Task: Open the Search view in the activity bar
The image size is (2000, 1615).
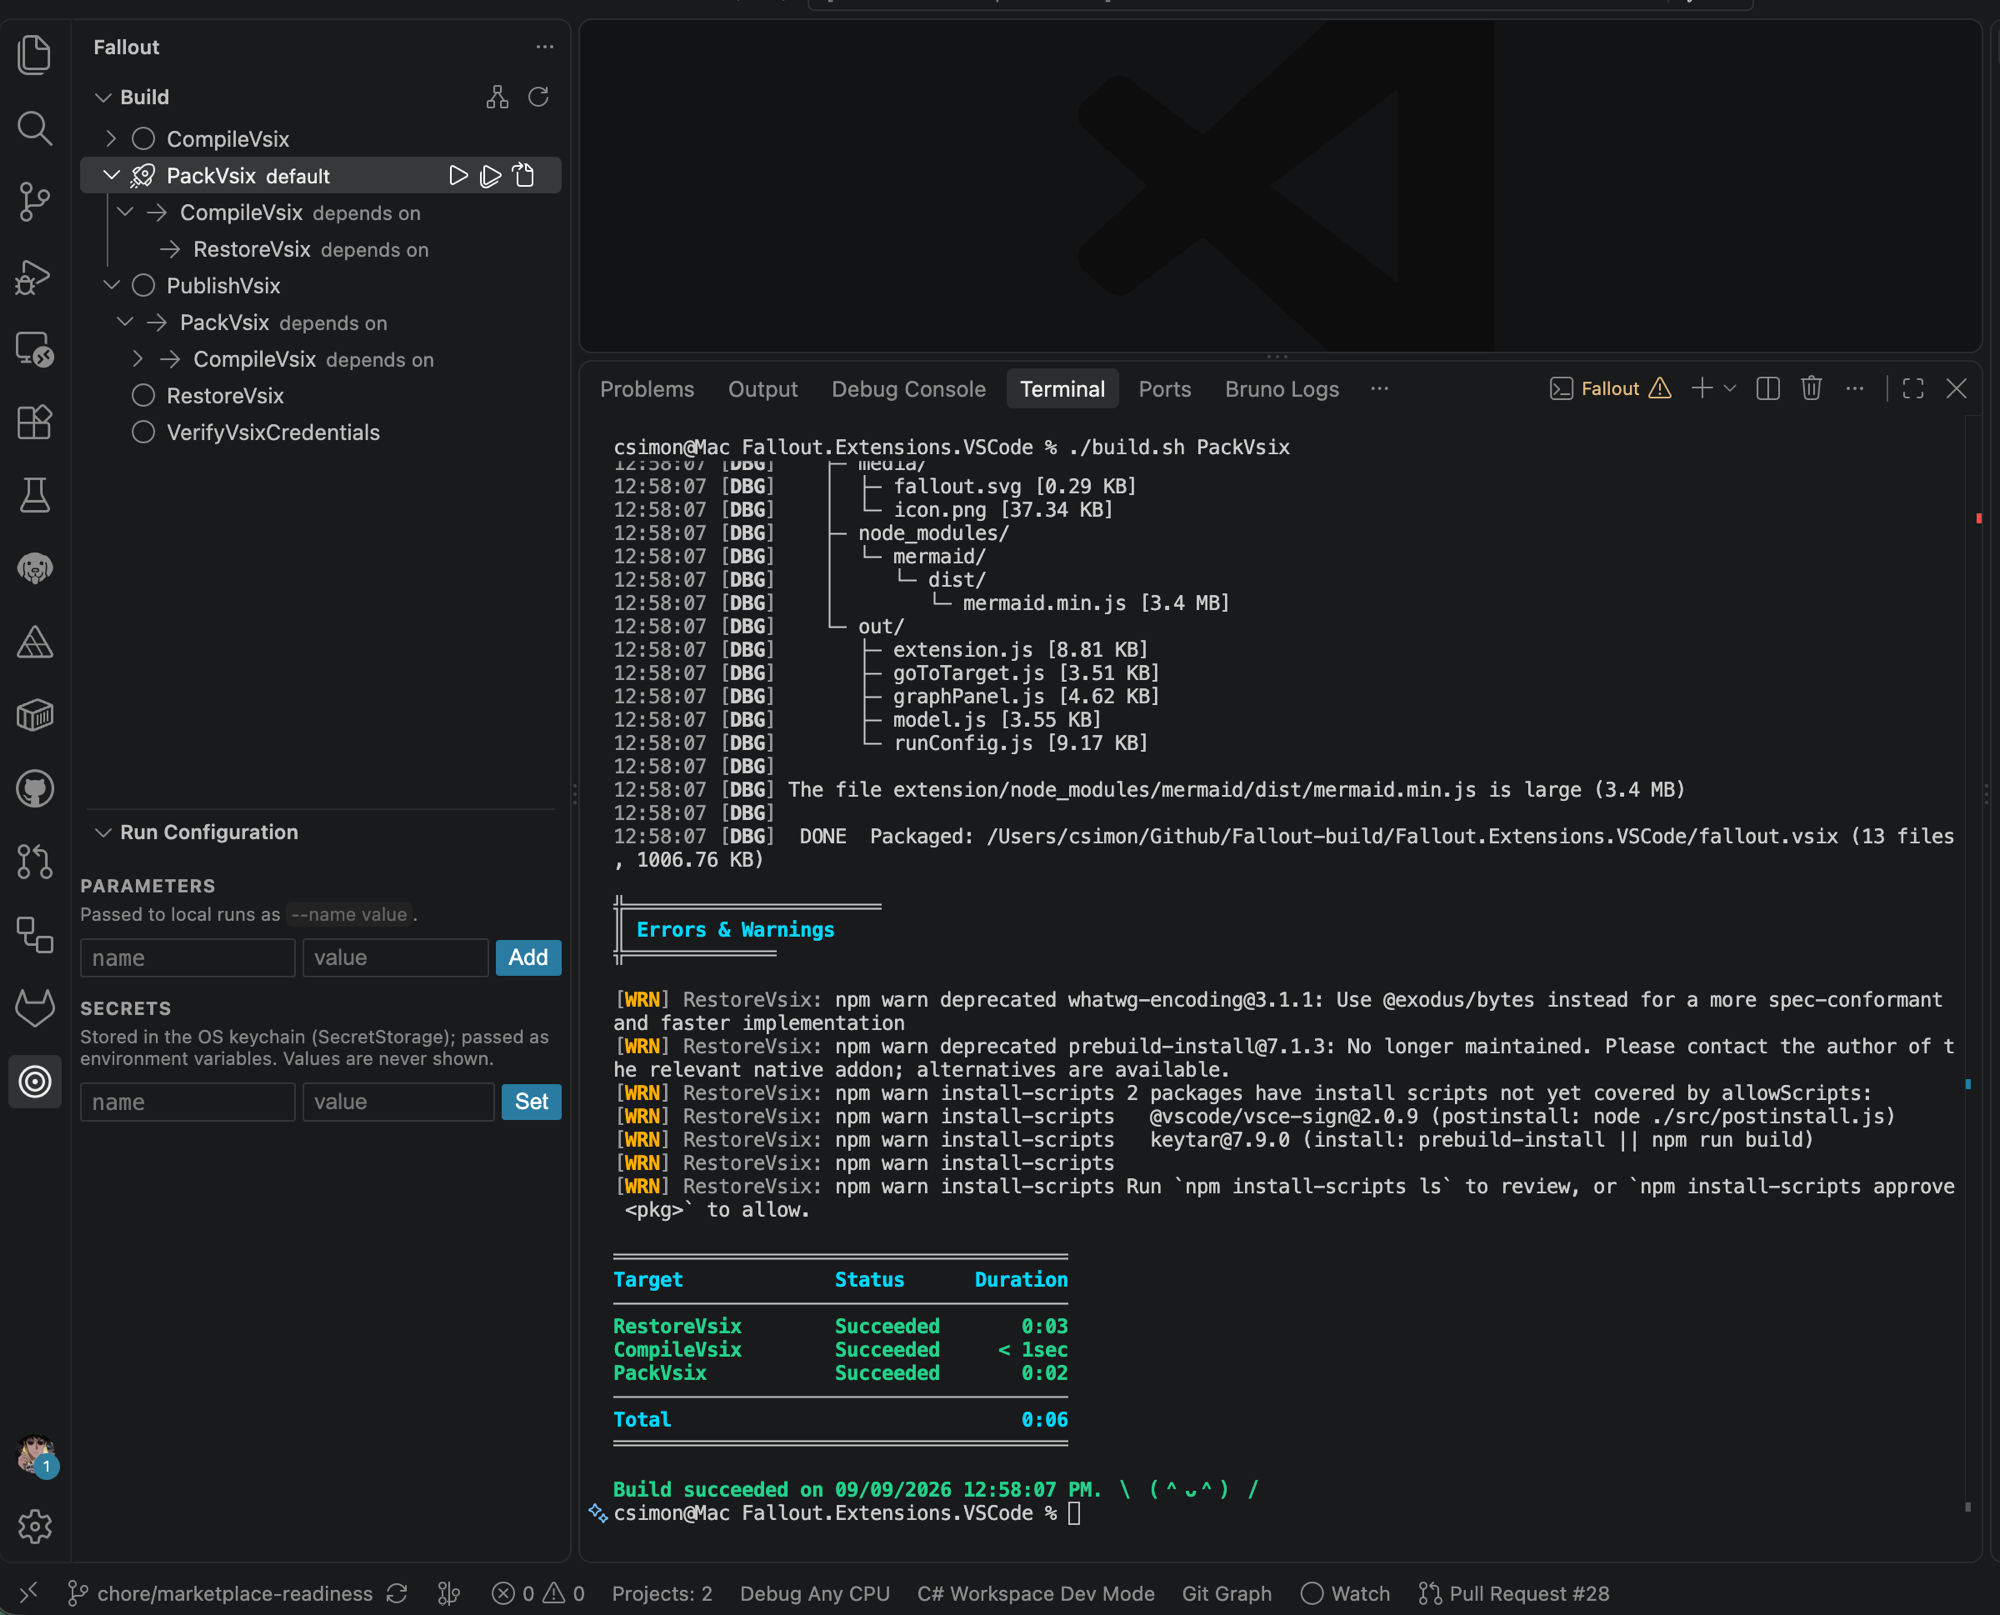Action: (35, 128)
